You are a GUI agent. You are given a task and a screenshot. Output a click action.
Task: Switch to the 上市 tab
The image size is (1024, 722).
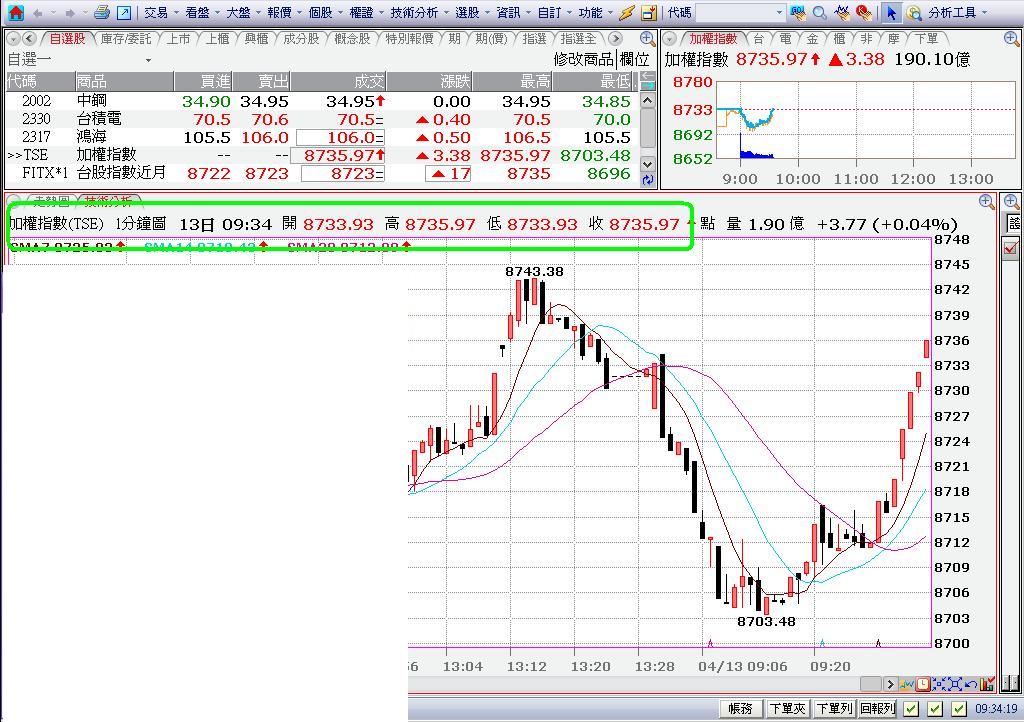pos(178,39)
